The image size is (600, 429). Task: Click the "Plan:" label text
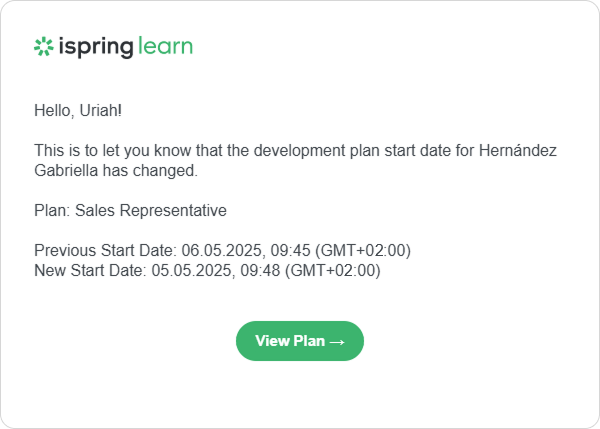pyautogui.click(x=50, y=211)
